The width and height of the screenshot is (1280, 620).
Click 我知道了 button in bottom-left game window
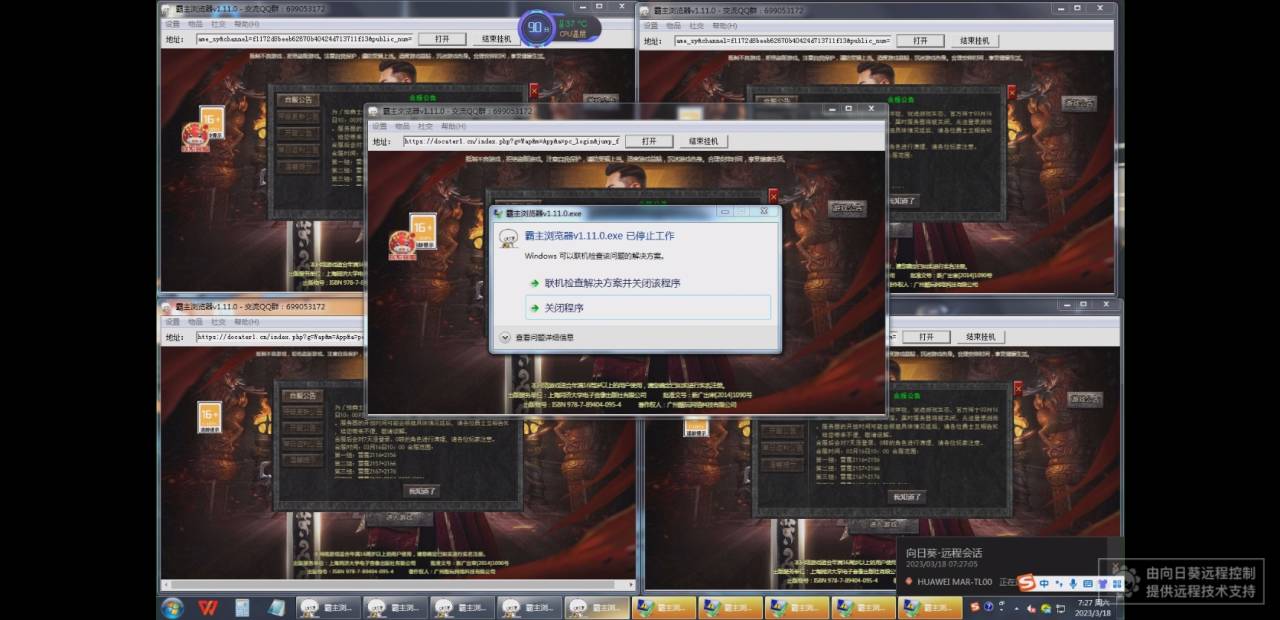coord(421,491)
